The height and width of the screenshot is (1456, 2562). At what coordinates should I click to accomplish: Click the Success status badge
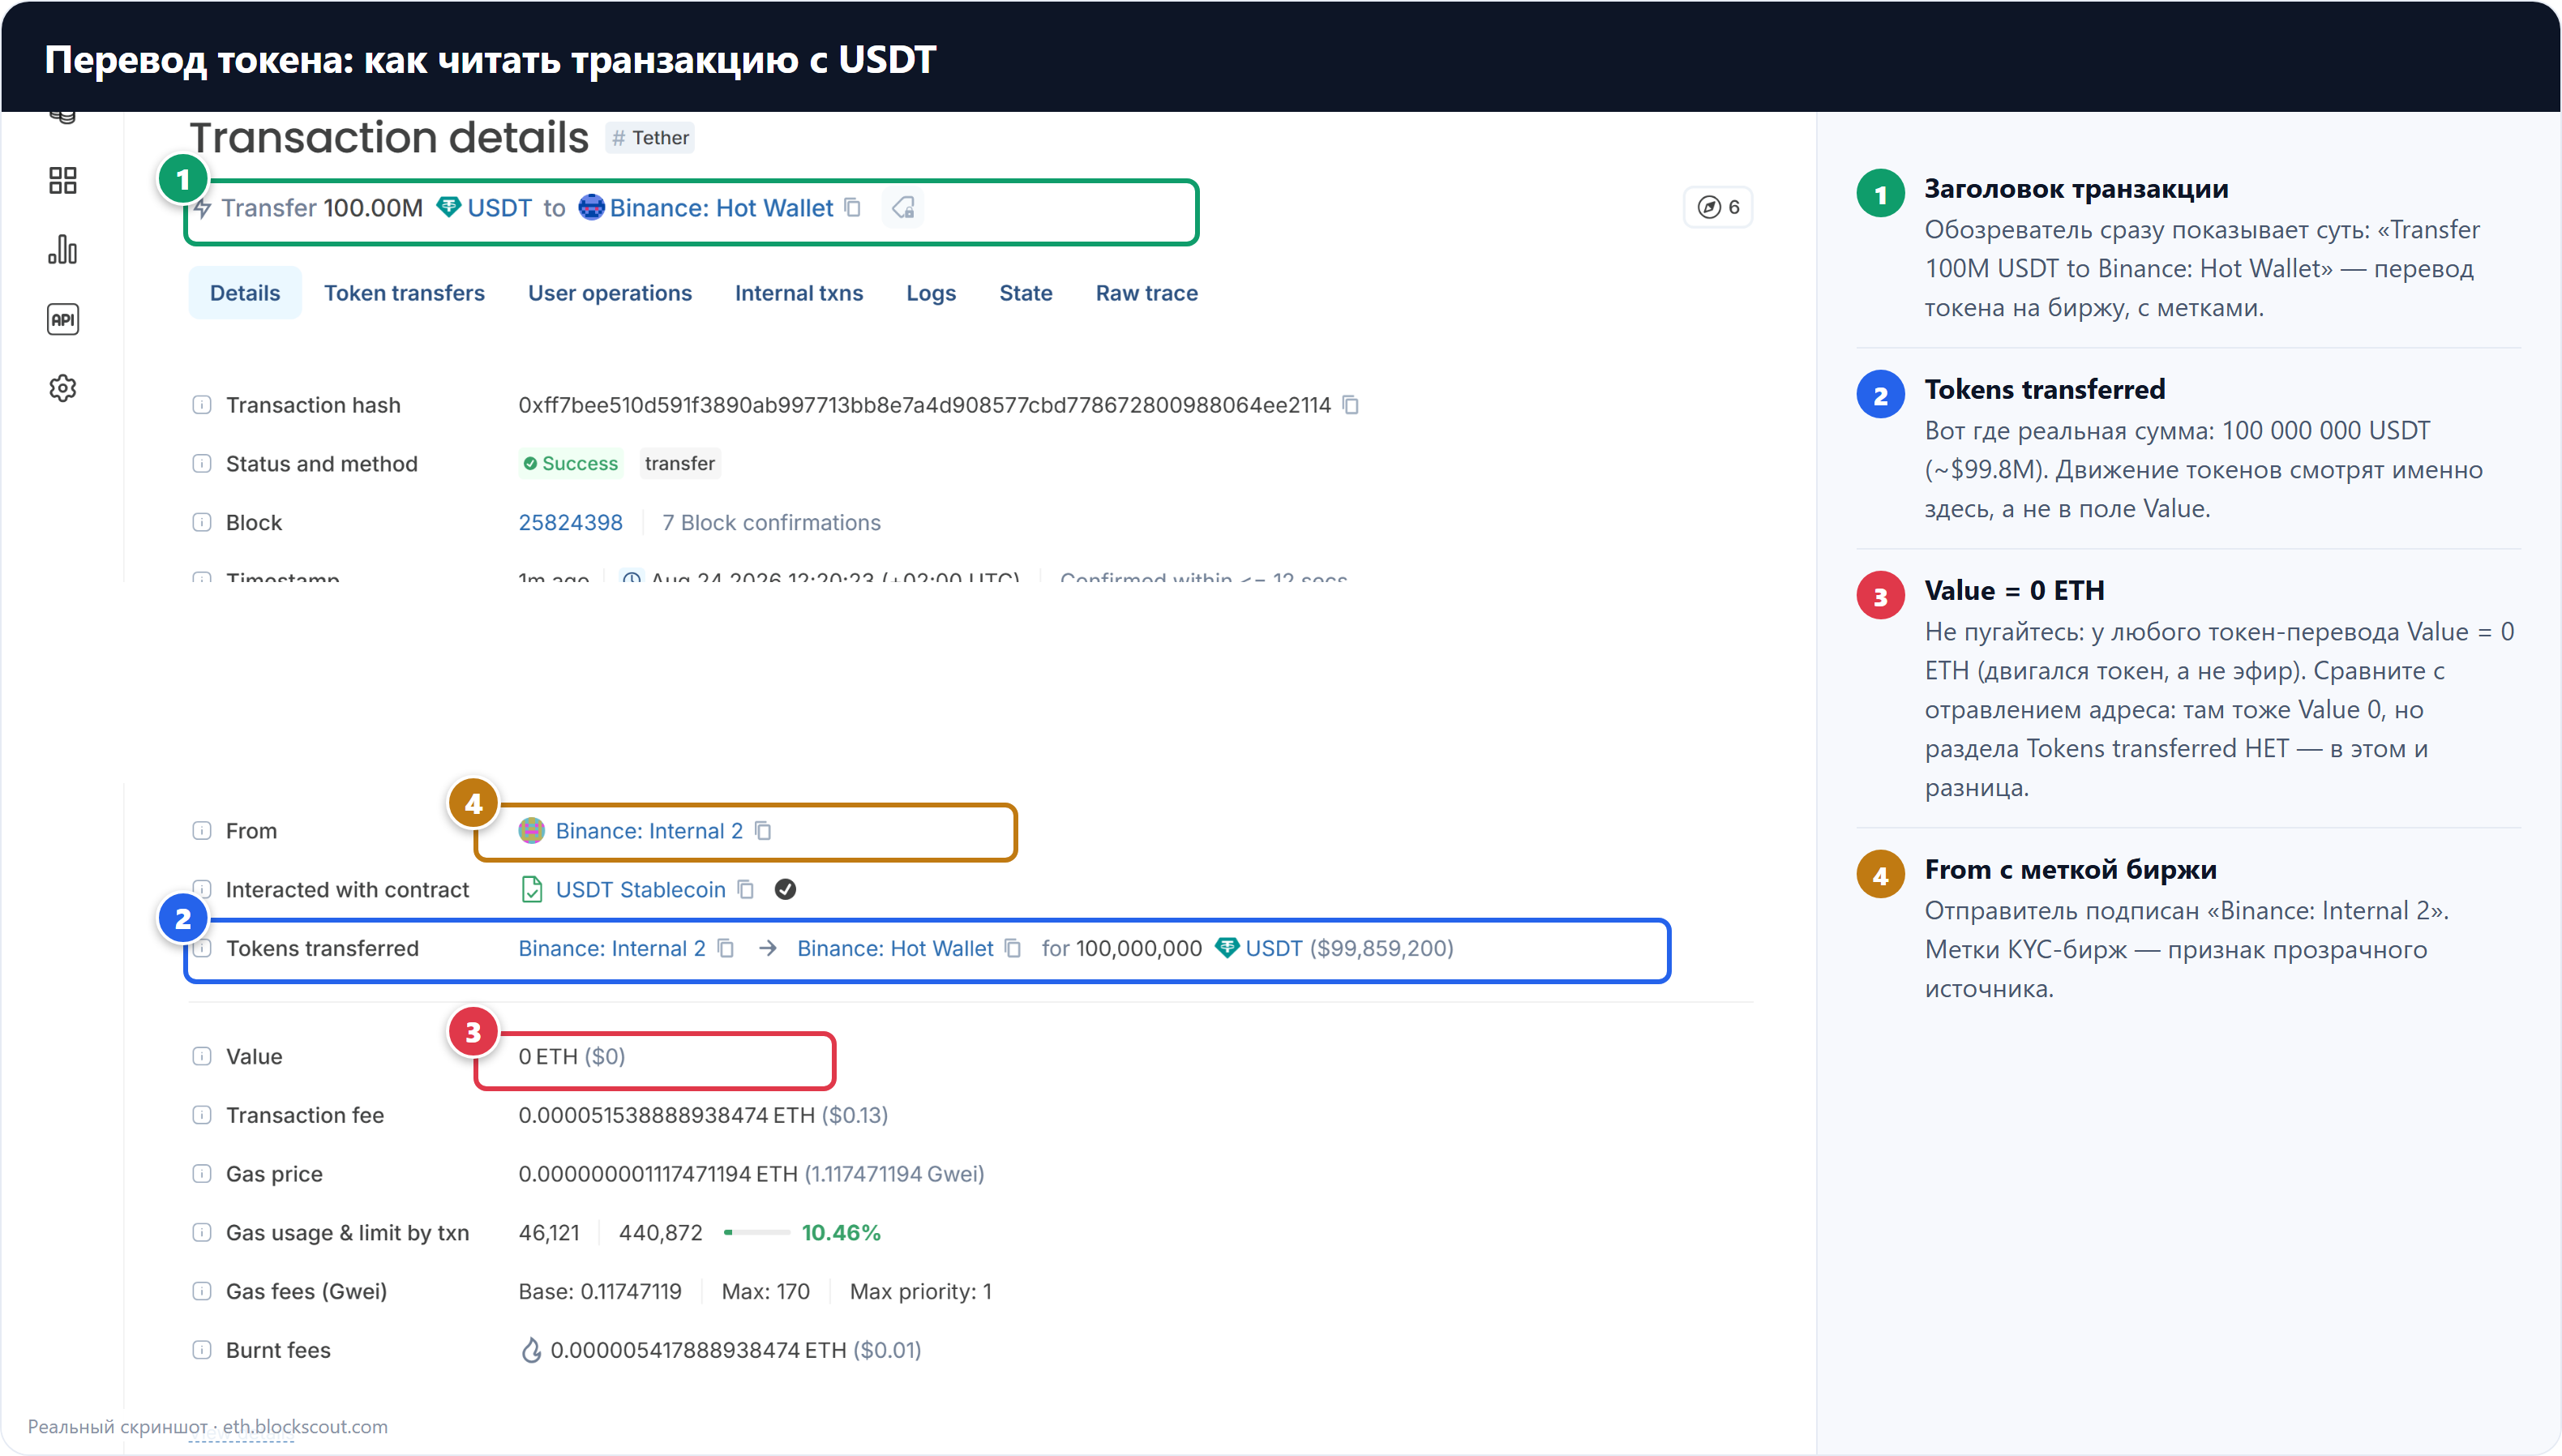point(571,464)
